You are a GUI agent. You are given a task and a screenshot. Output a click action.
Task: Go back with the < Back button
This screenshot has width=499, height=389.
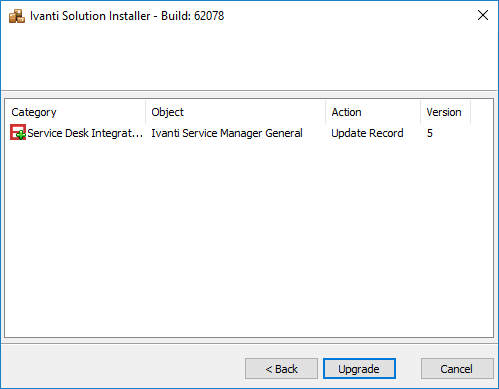[x=281, y=369]
